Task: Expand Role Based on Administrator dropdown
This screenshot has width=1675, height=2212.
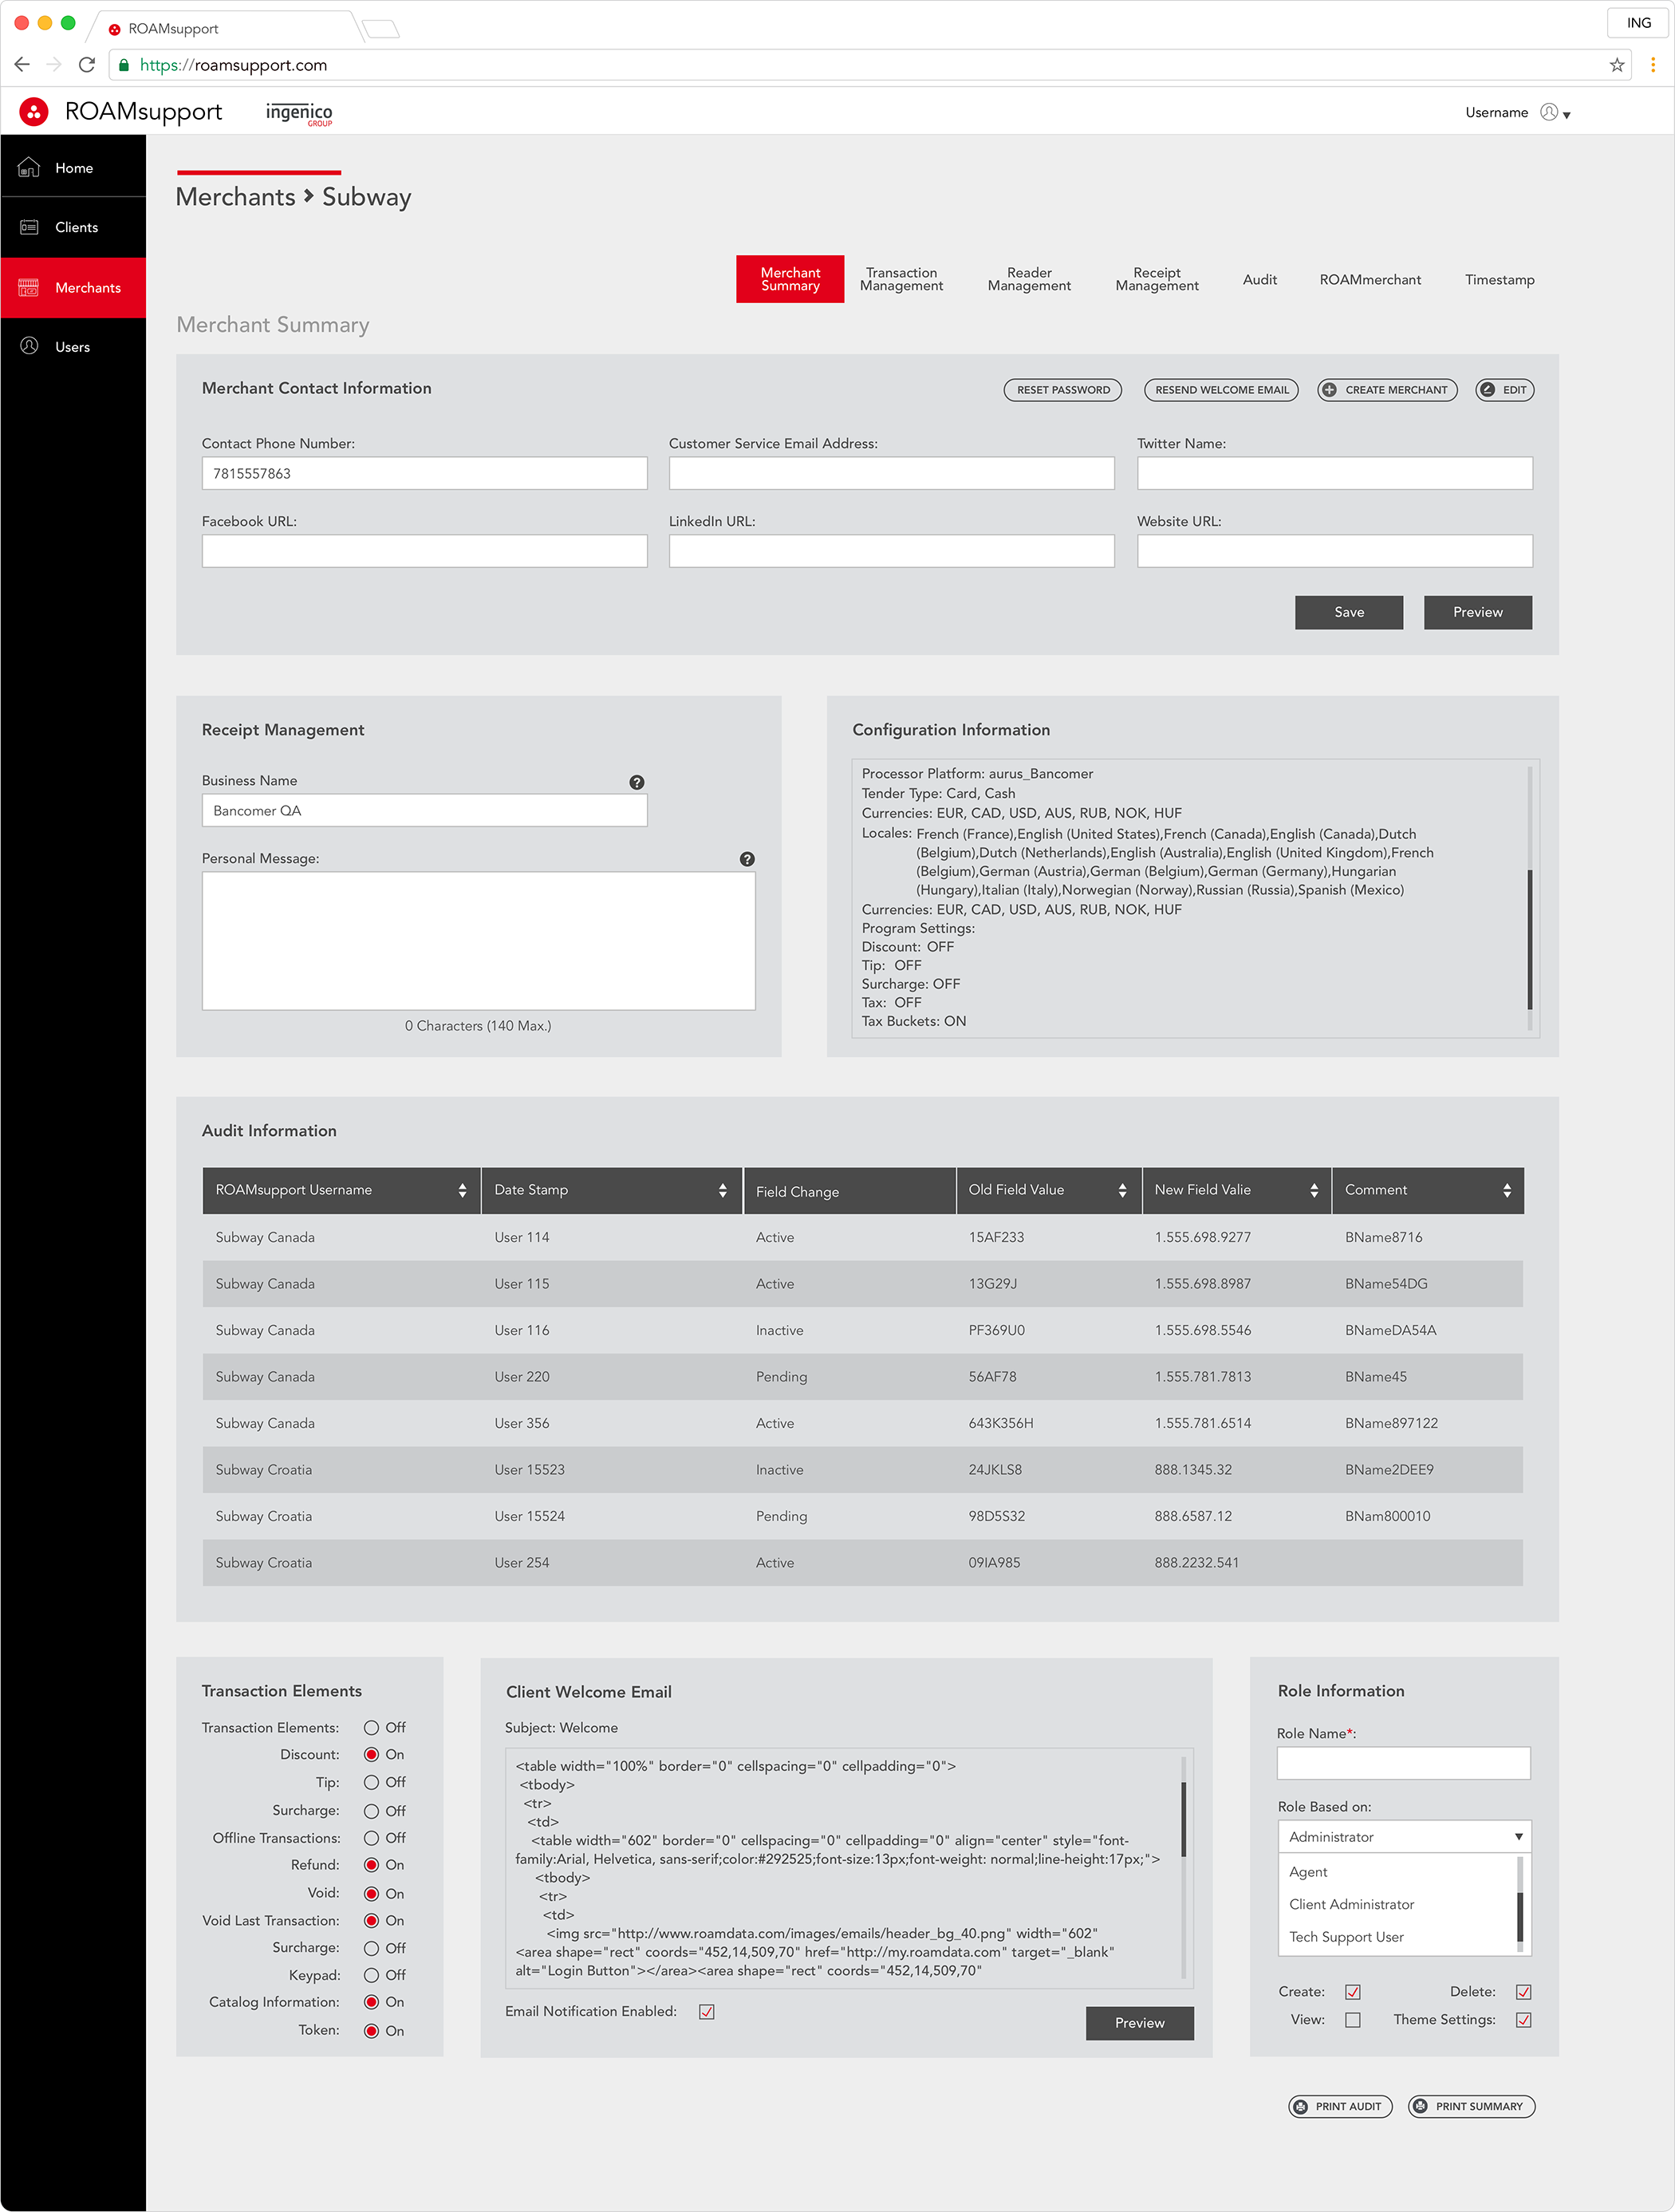Action: click(1404, 1837)
